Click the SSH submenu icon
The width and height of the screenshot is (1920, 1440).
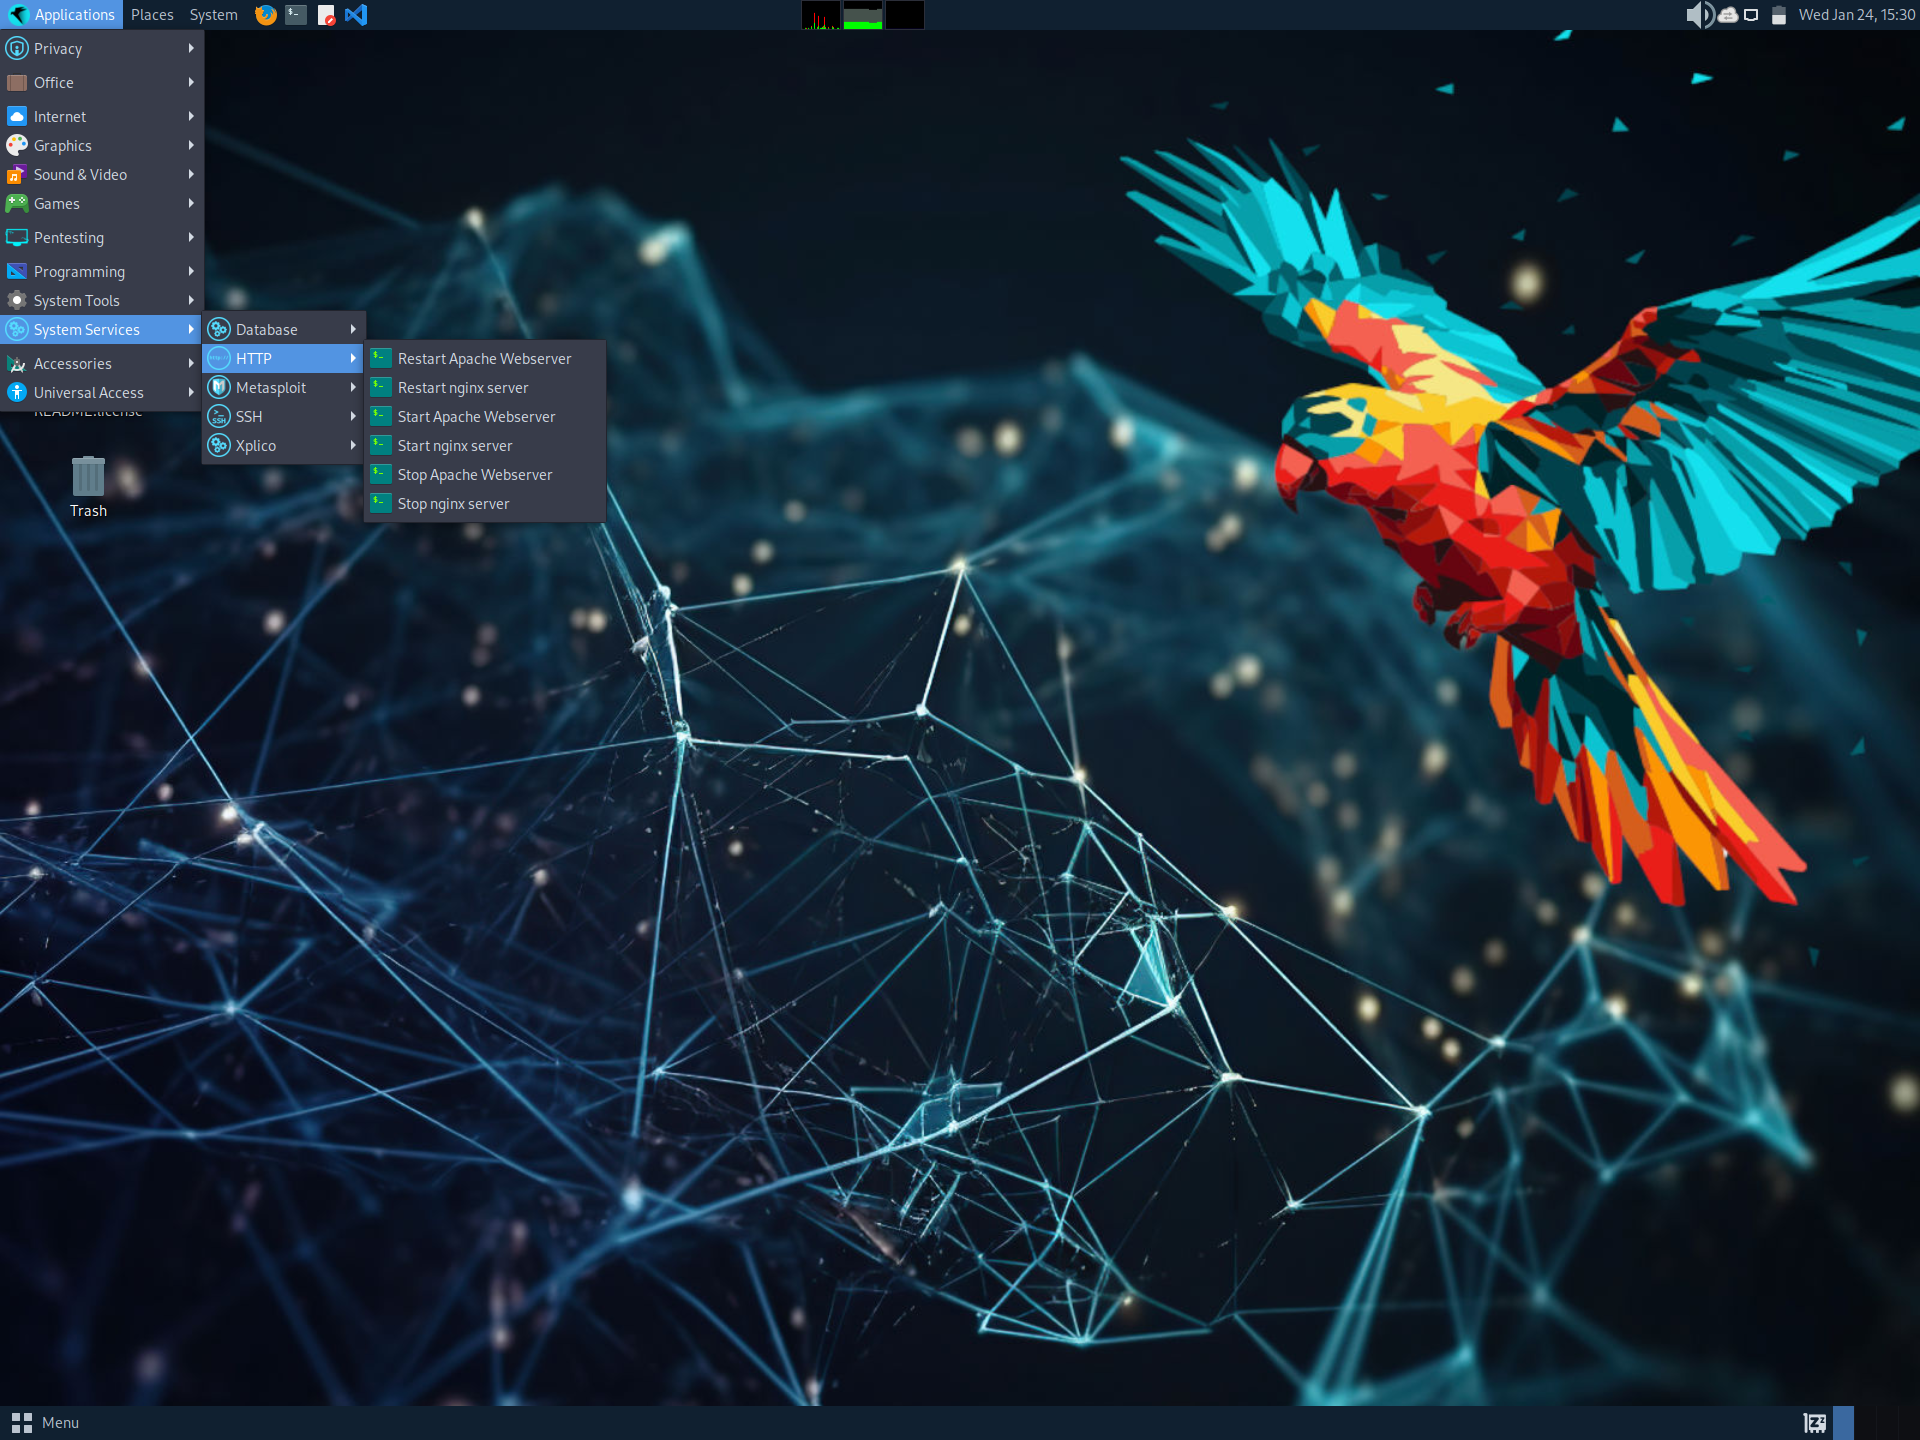coord(219,416)
